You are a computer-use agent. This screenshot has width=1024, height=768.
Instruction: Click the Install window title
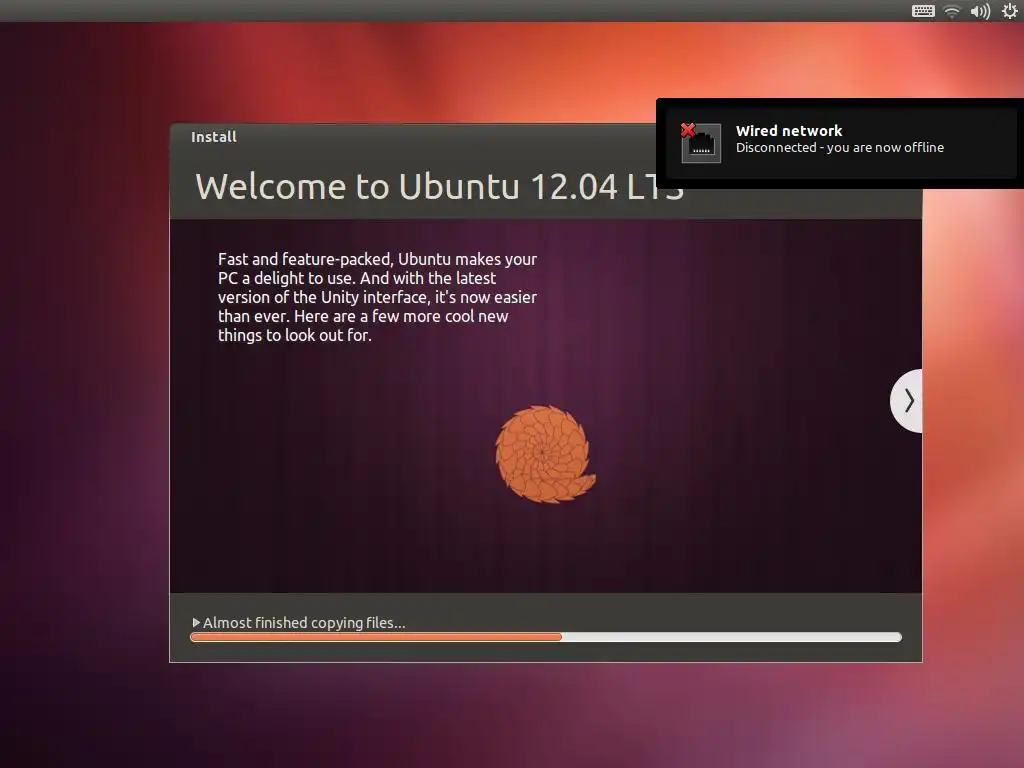click(x=214, y=137)
